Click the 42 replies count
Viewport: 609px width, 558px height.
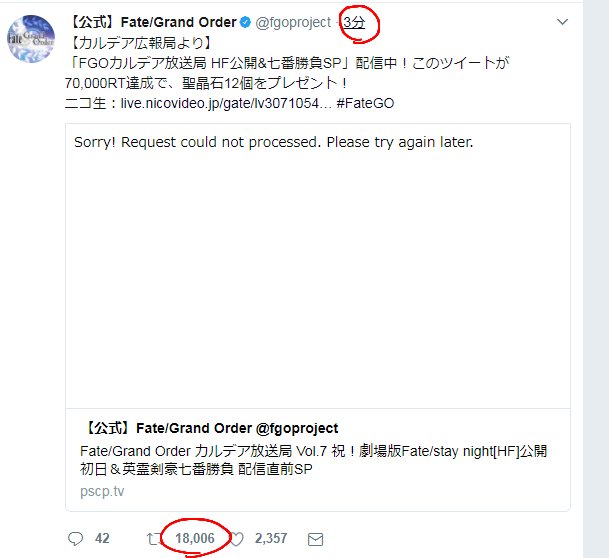pos(102,539)
